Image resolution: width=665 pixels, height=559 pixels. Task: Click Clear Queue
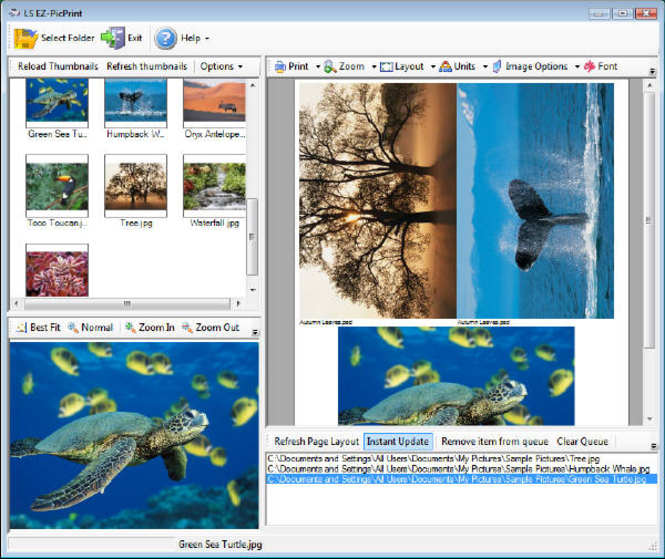coord(582,442)
